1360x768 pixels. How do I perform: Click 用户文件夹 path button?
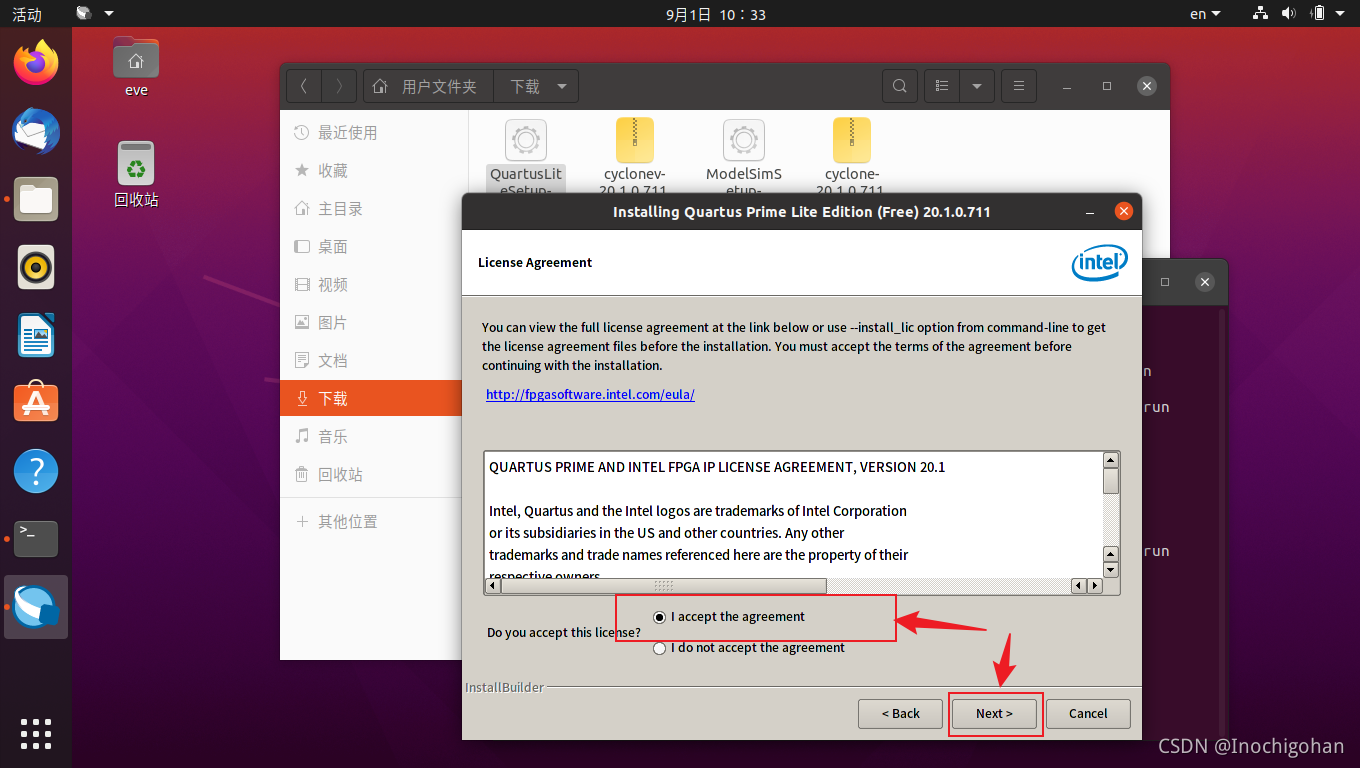[x=428, y=86]
